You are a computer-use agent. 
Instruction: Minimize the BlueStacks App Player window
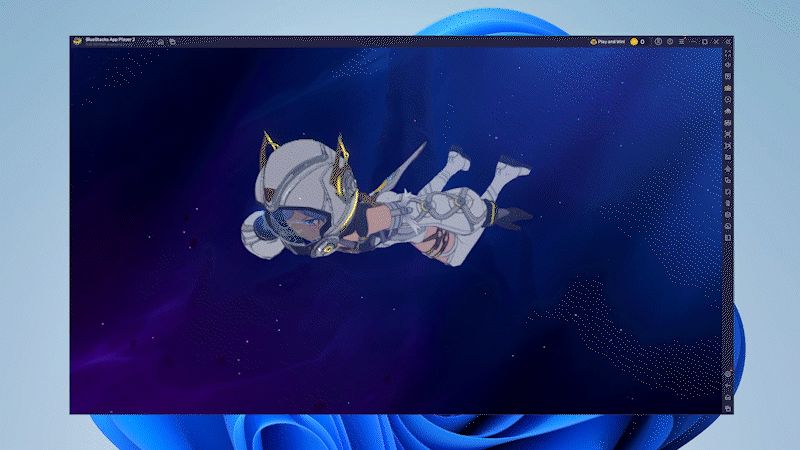(x=692, y=42)
